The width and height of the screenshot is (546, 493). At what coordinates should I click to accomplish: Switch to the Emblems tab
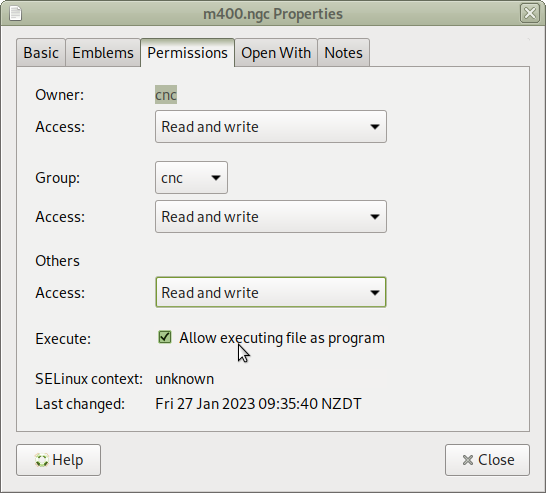click(x=103, y=53)
